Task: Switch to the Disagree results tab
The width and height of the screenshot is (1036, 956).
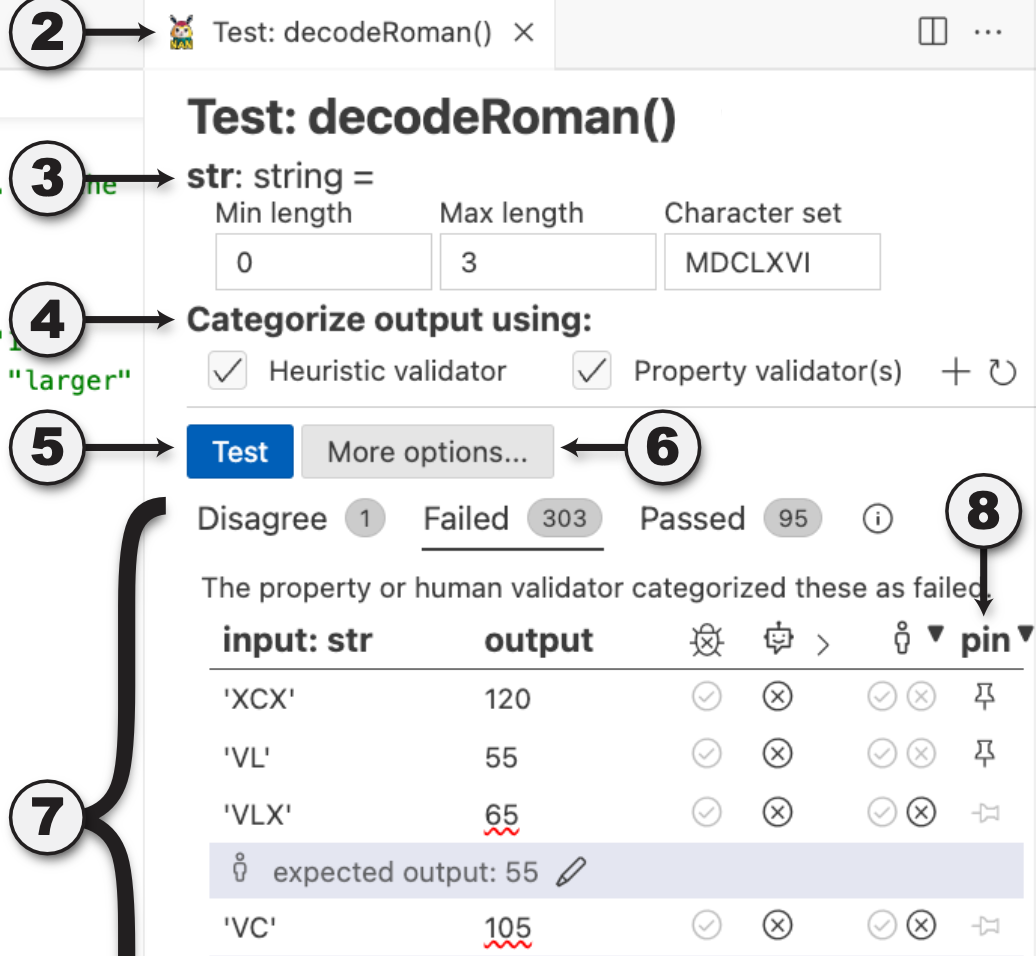Action: point(291,519)
